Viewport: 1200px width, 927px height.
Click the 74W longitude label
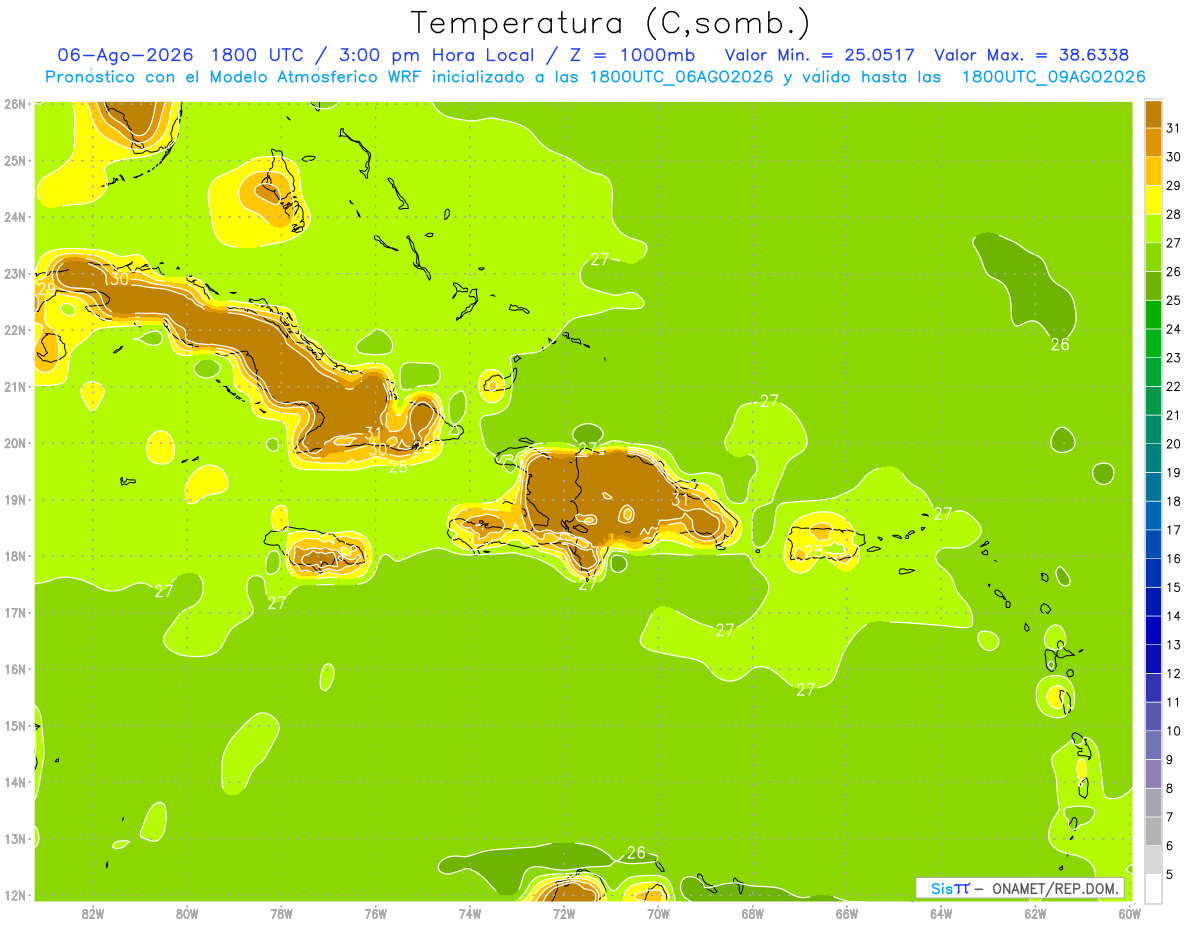[x=469, y=913]
